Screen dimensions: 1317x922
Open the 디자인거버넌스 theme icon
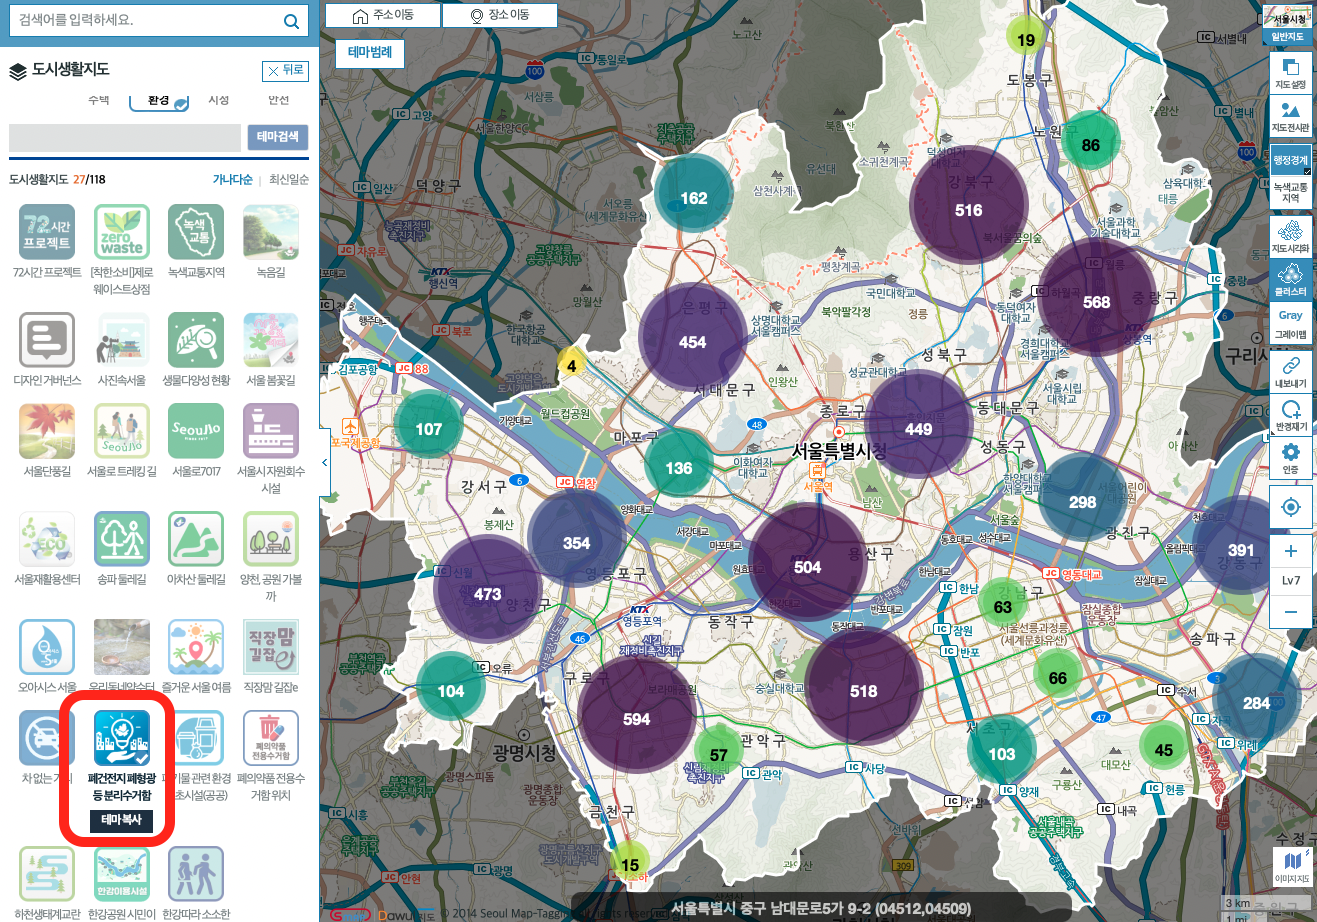pos(47,340)
